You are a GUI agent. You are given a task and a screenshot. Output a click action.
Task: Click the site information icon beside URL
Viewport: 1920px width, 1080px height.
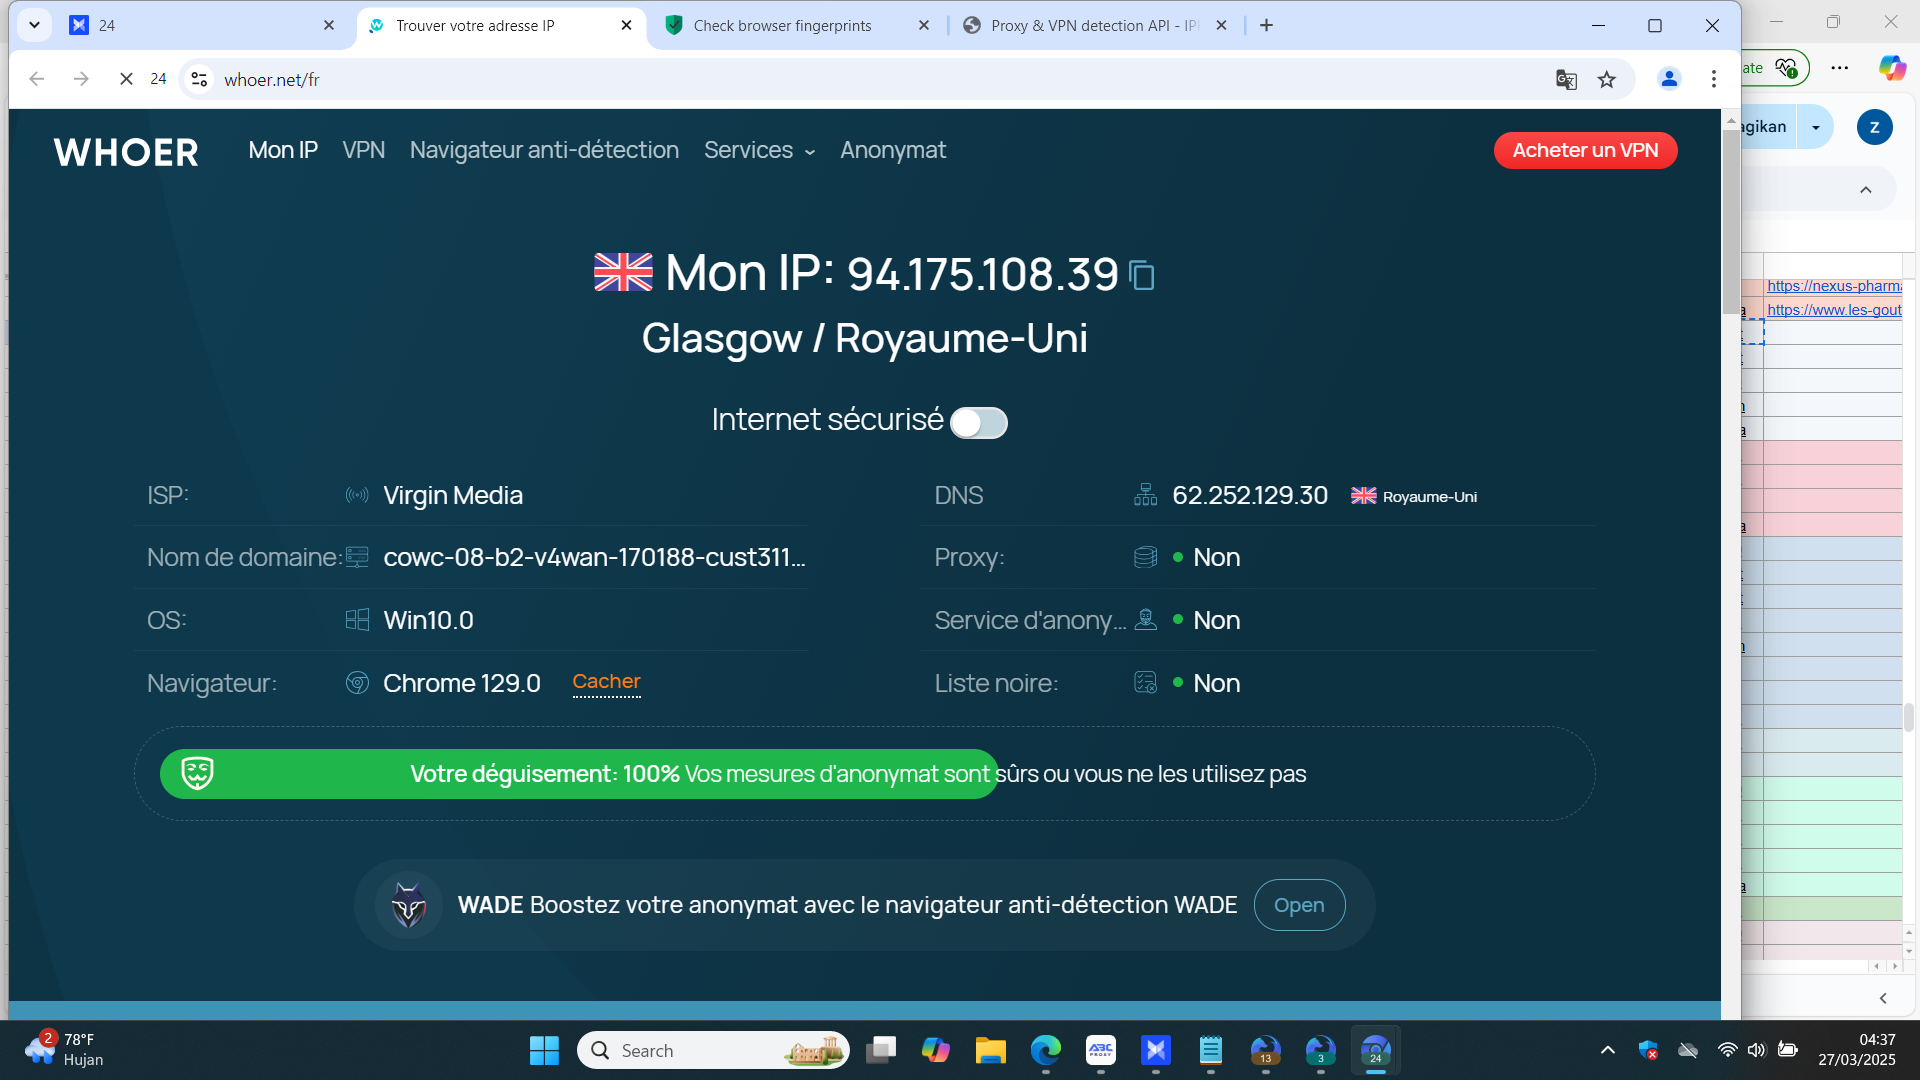point(200,80)
